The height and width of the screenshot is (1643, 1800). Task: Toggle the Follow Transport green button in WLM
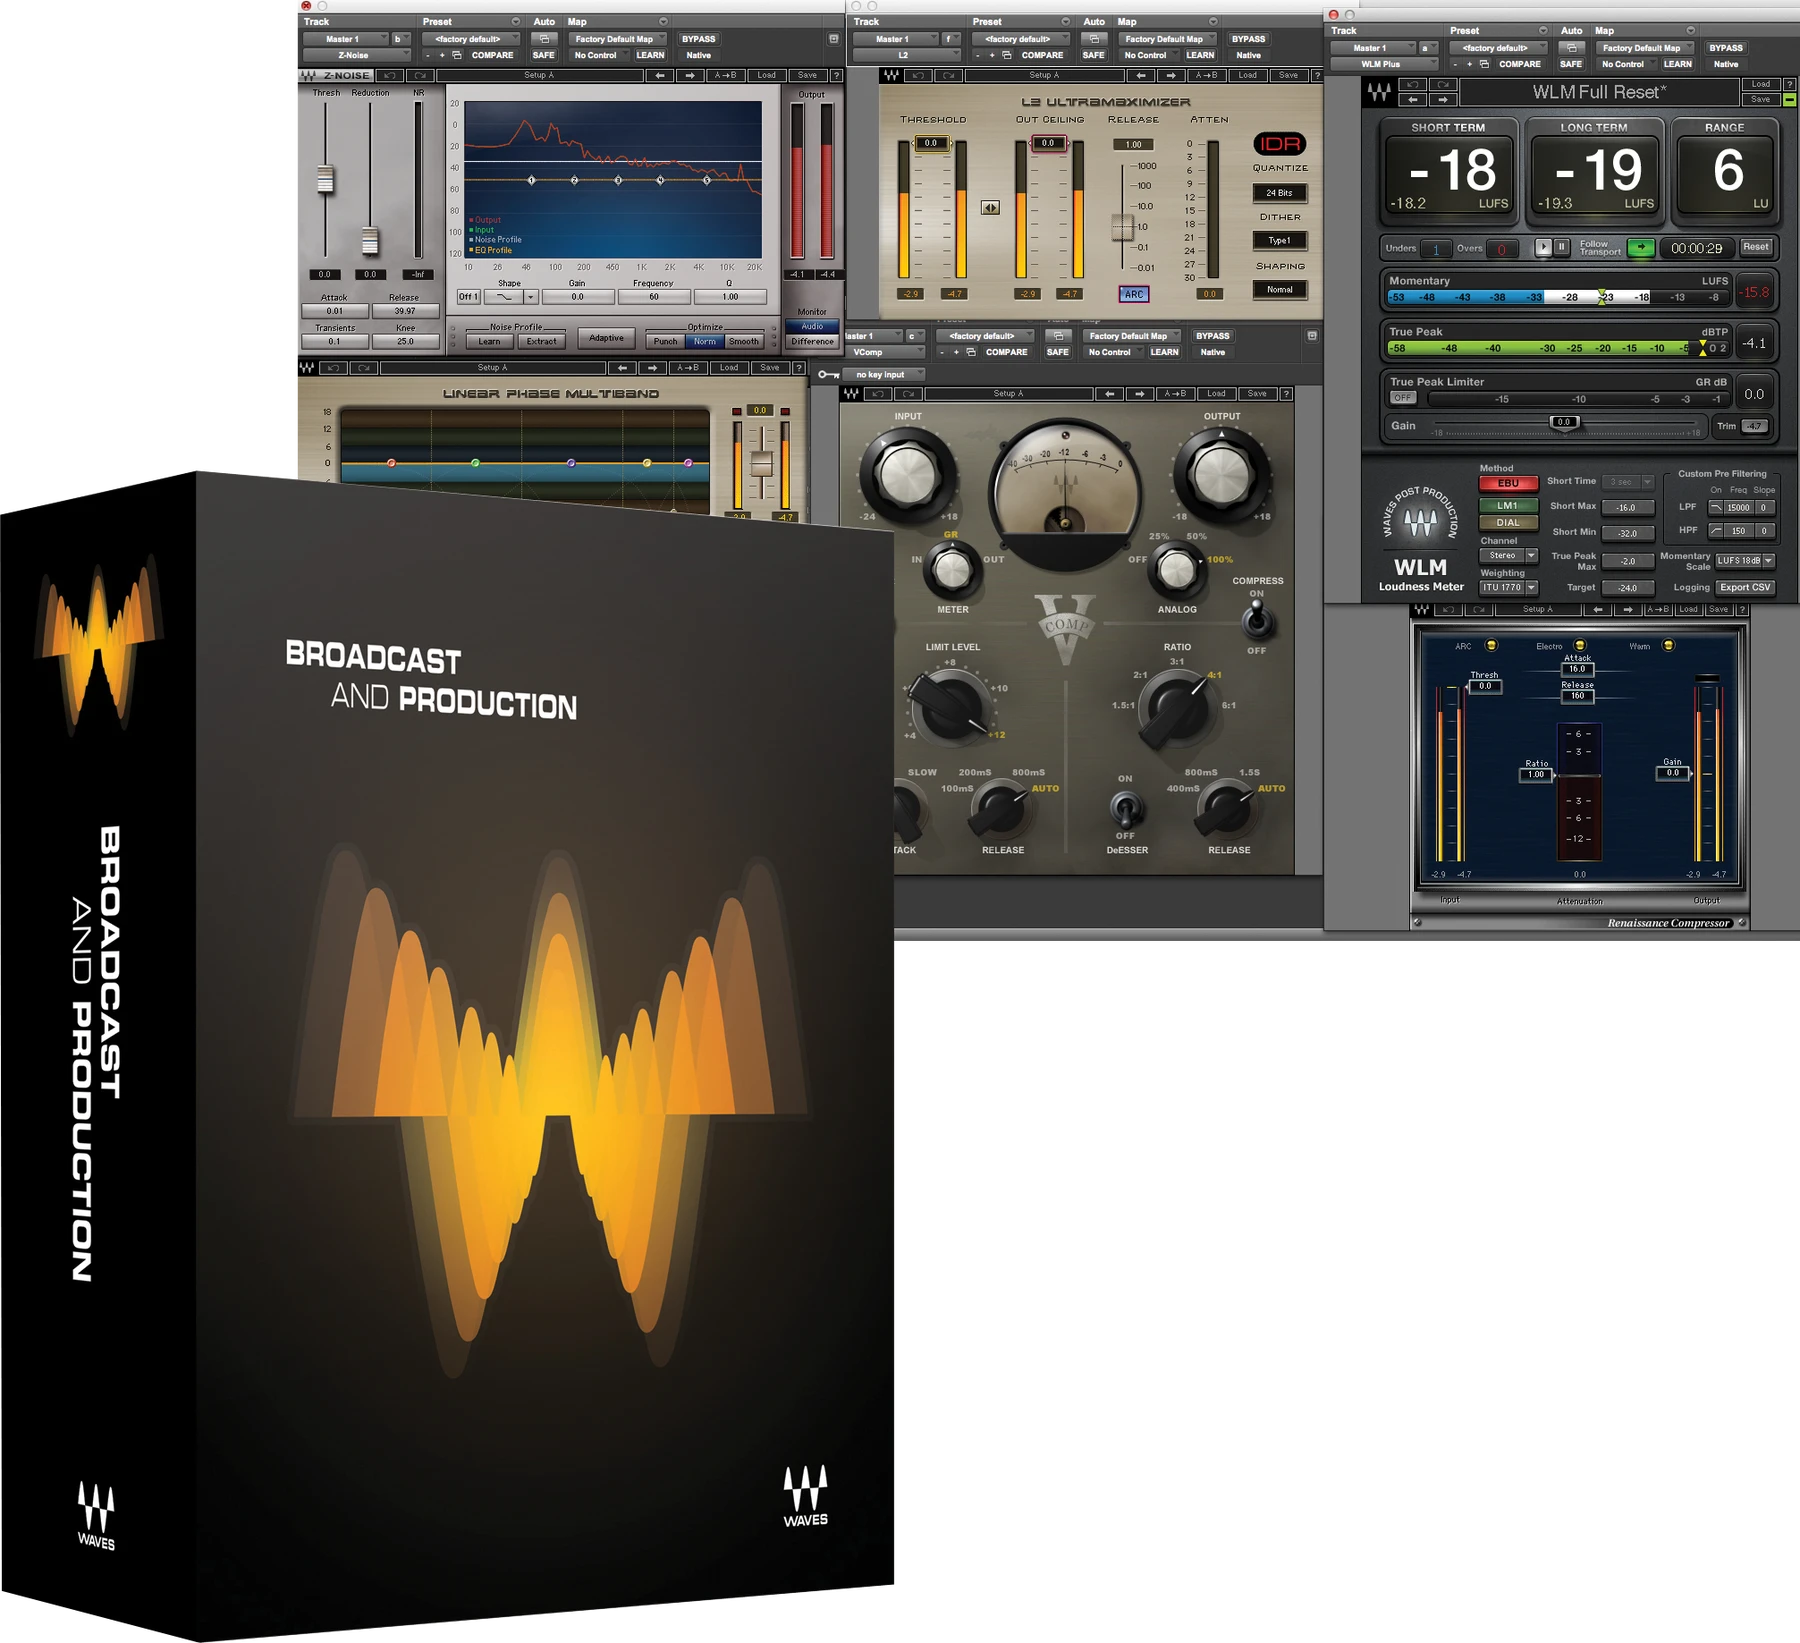pos(1640,247)
